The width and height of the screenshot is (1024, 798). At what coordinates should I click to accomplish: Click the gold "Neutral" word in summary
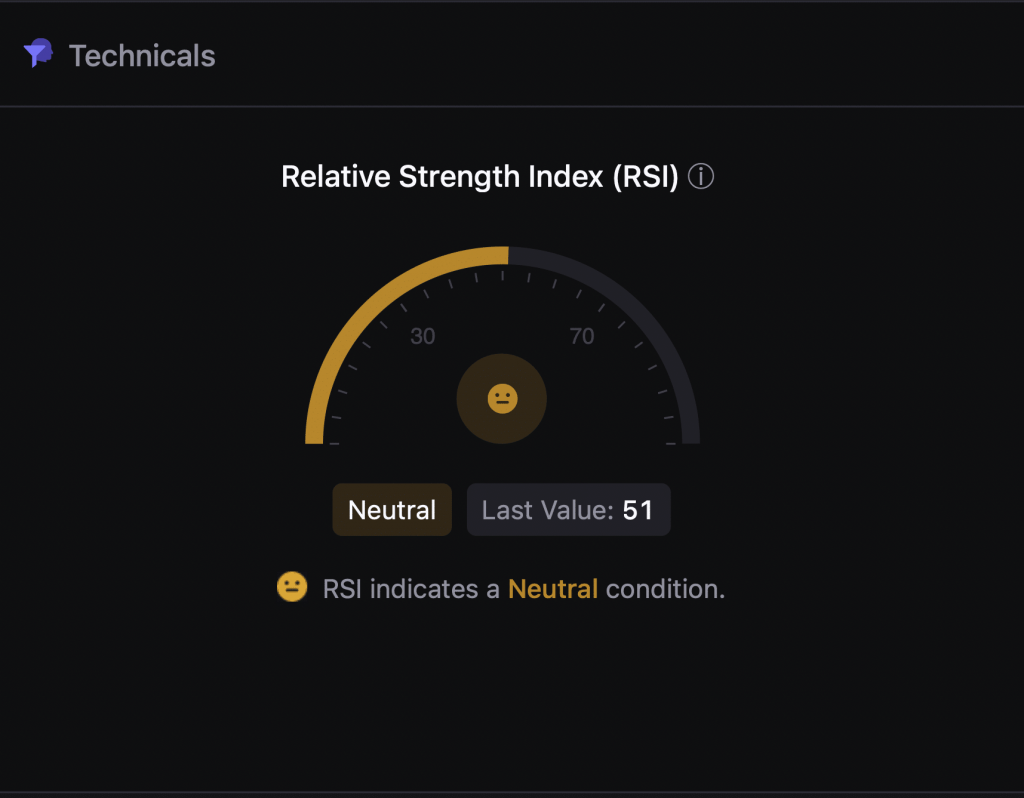click(553, 589)
